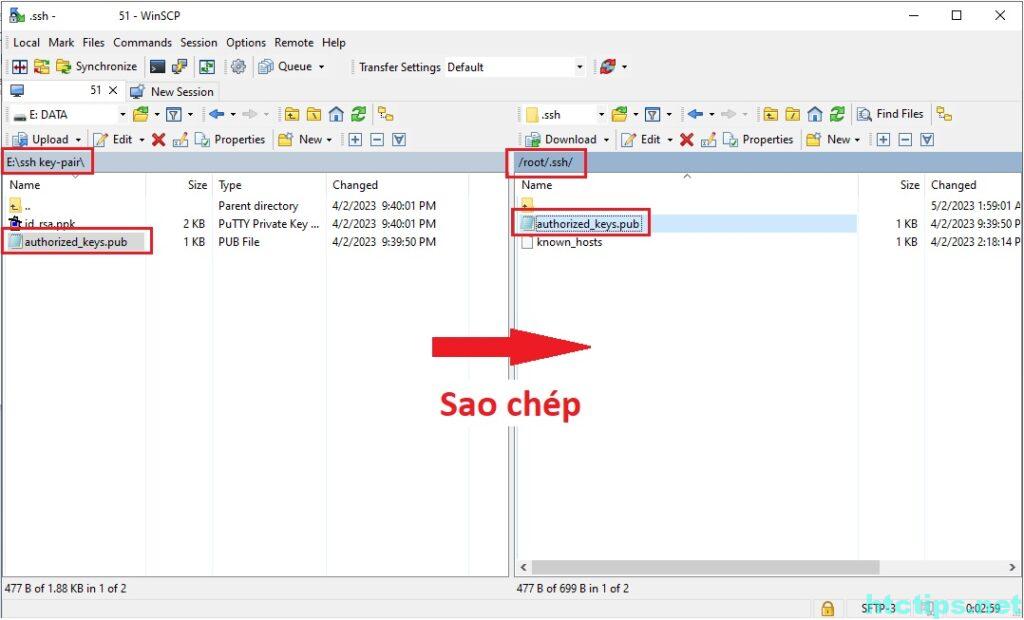This screenshot has width=1024, height=620.
Task: Open the Console terminal icon
Action: click(157, 67)
